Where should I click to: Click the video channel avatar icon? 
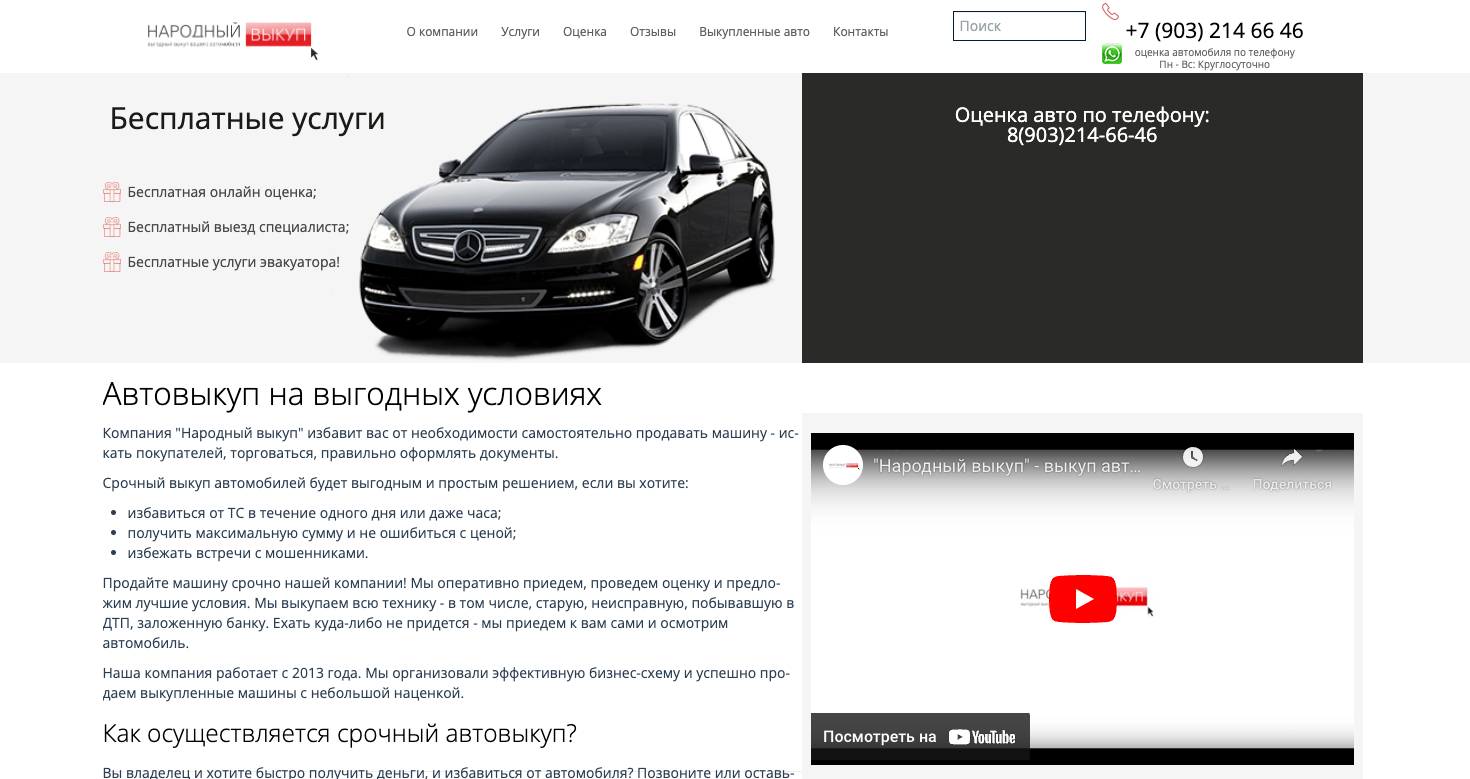pos(843,465)
